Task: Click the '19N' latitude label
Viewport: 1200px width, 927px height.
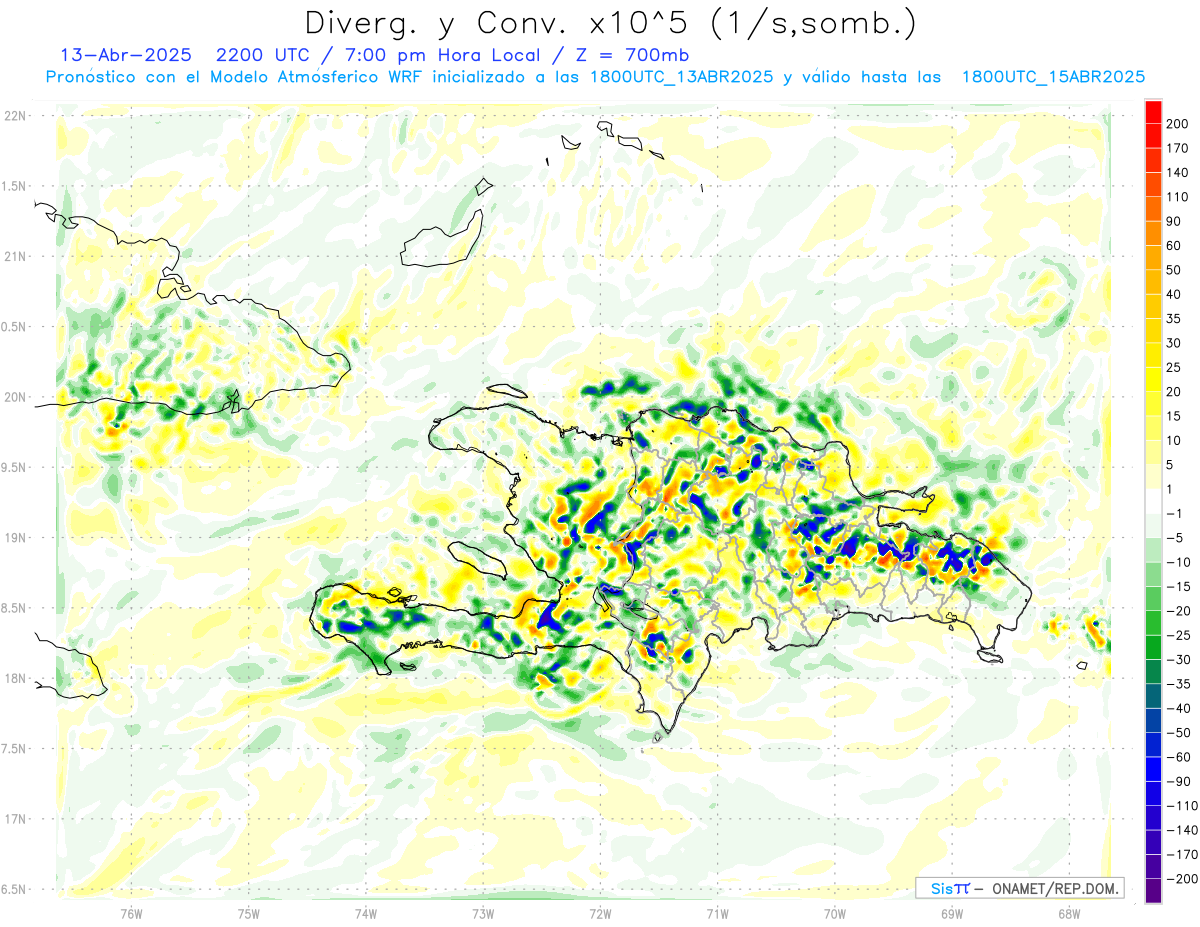Action: (x=14, y=537)
